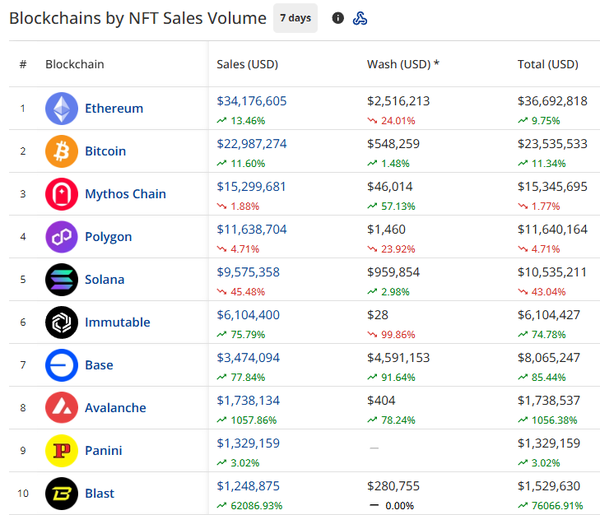Sort by Sales (USD) column header

coord(247,64)
